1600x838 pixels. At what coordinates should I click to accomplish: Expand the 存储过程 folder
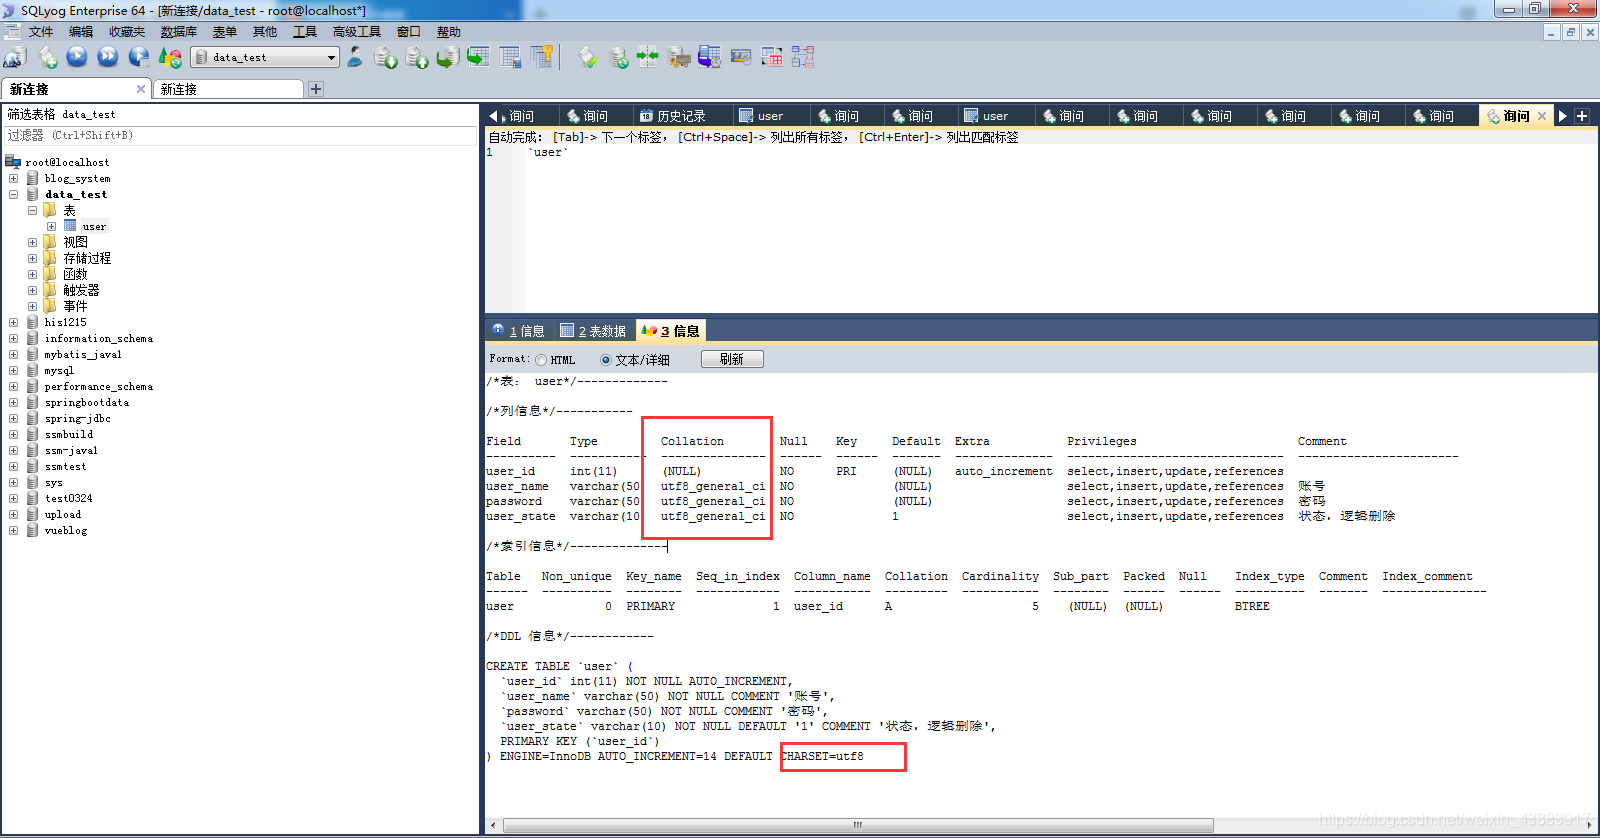tap(33, 259)
